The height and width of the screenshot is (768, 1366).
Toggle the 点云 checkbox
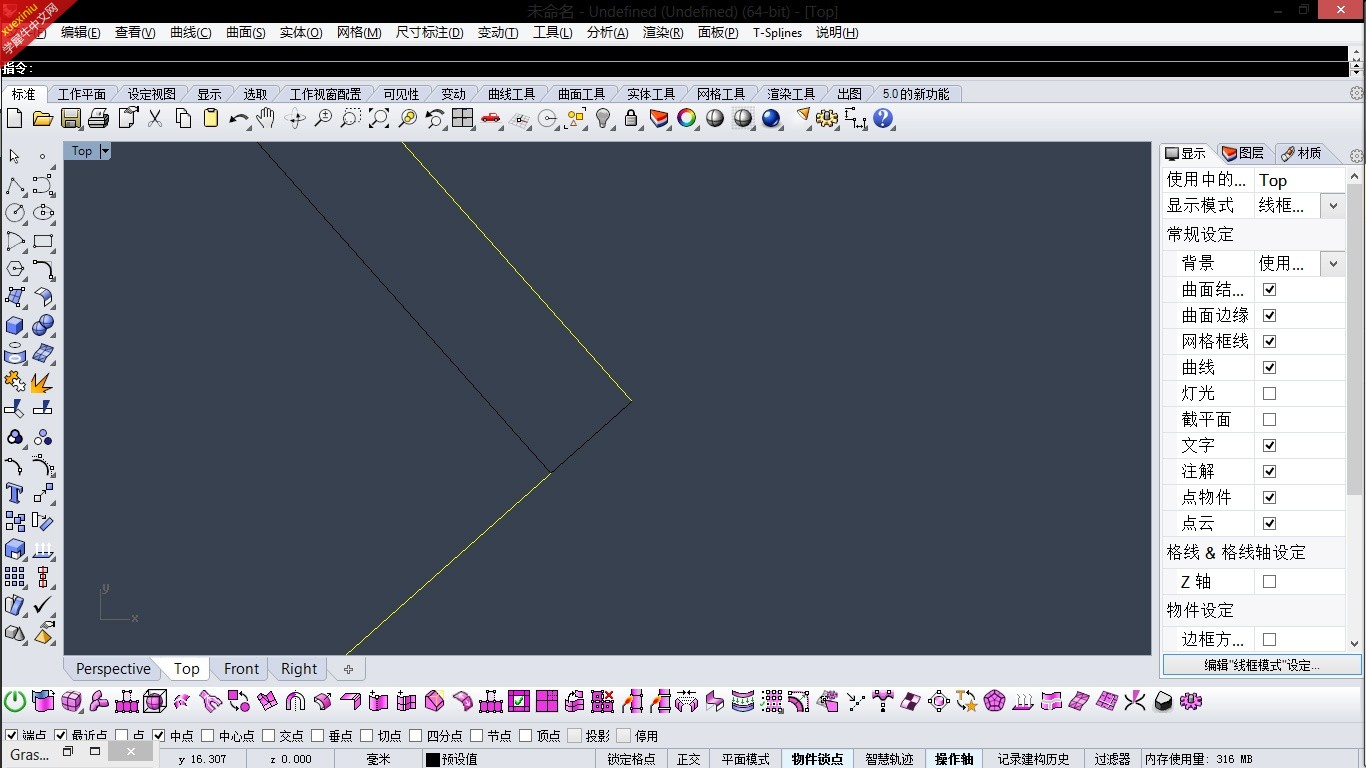tap(1269, 523)
